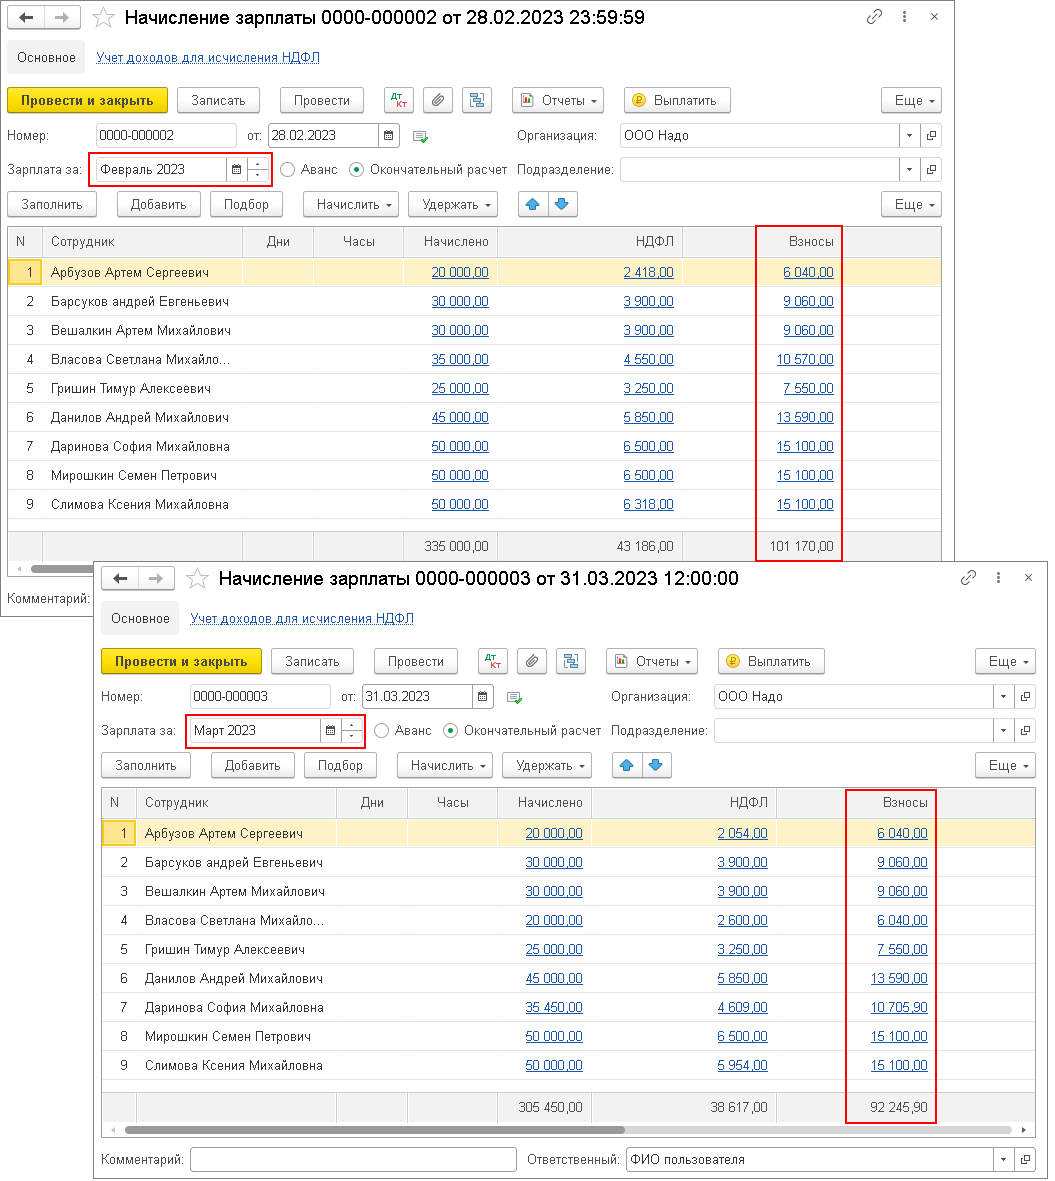Click the back arrow in February payroll window
This screenshot has width=1055, height=1181.
[x=26, y=17]
